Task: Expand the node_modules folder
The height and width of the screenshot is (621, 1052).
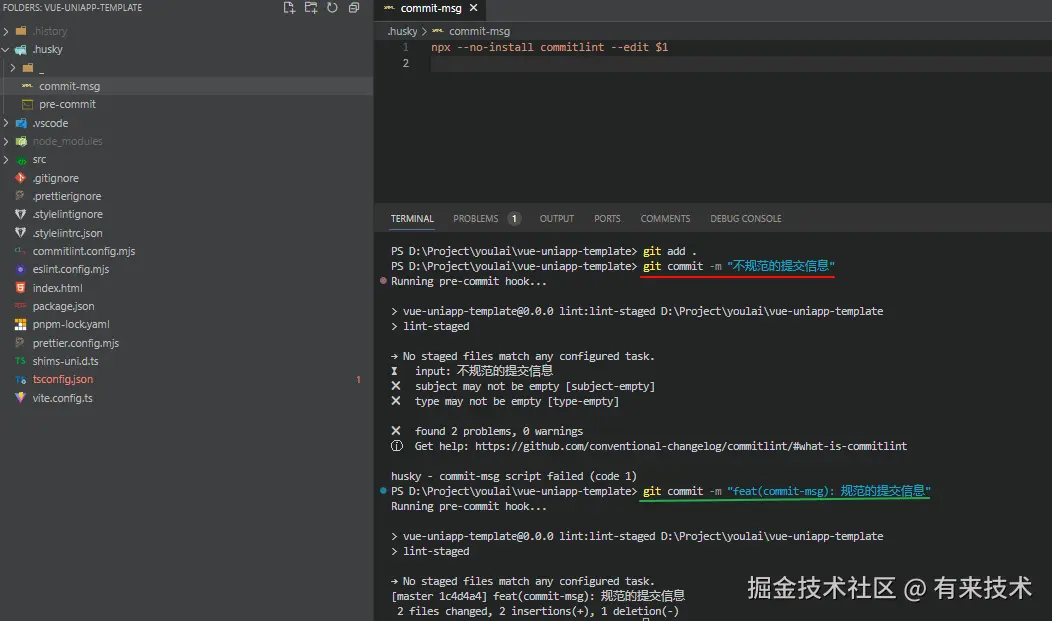Action: tap(6, 142)
